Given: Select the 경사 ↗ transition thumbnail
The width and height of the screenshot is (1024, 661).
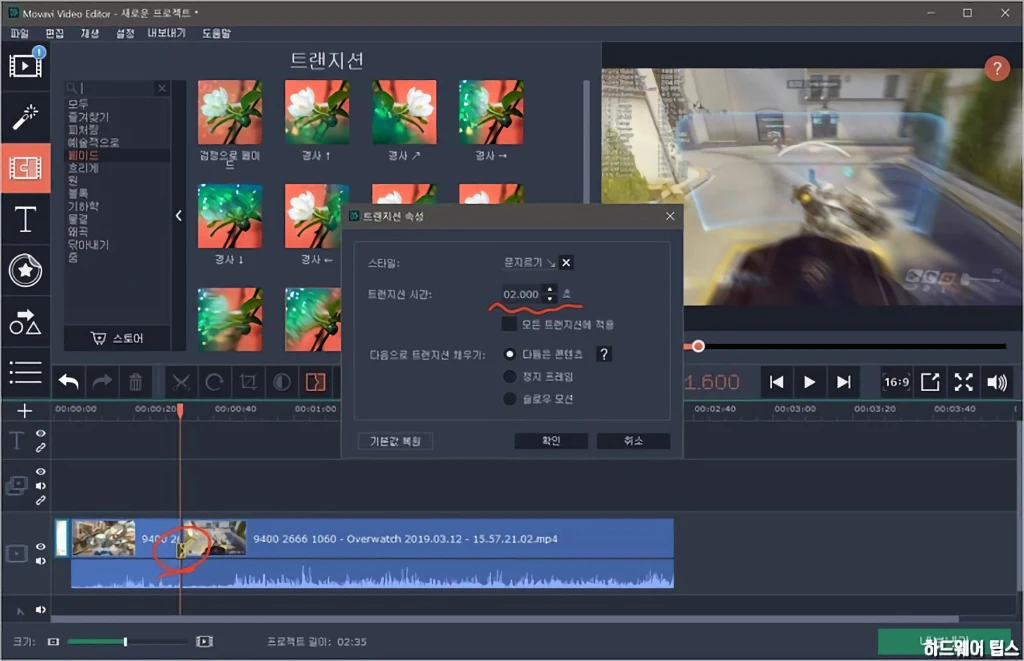Looking at the screenshot, I should point(404,112).
